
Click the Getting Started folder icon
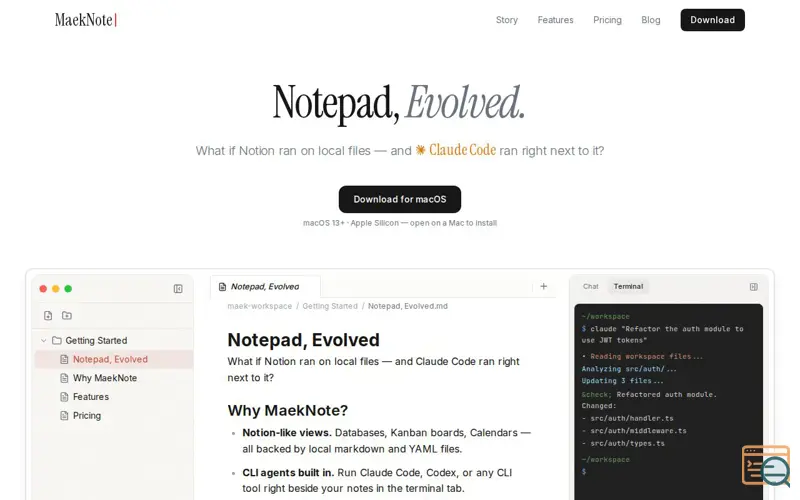[57, 340]
